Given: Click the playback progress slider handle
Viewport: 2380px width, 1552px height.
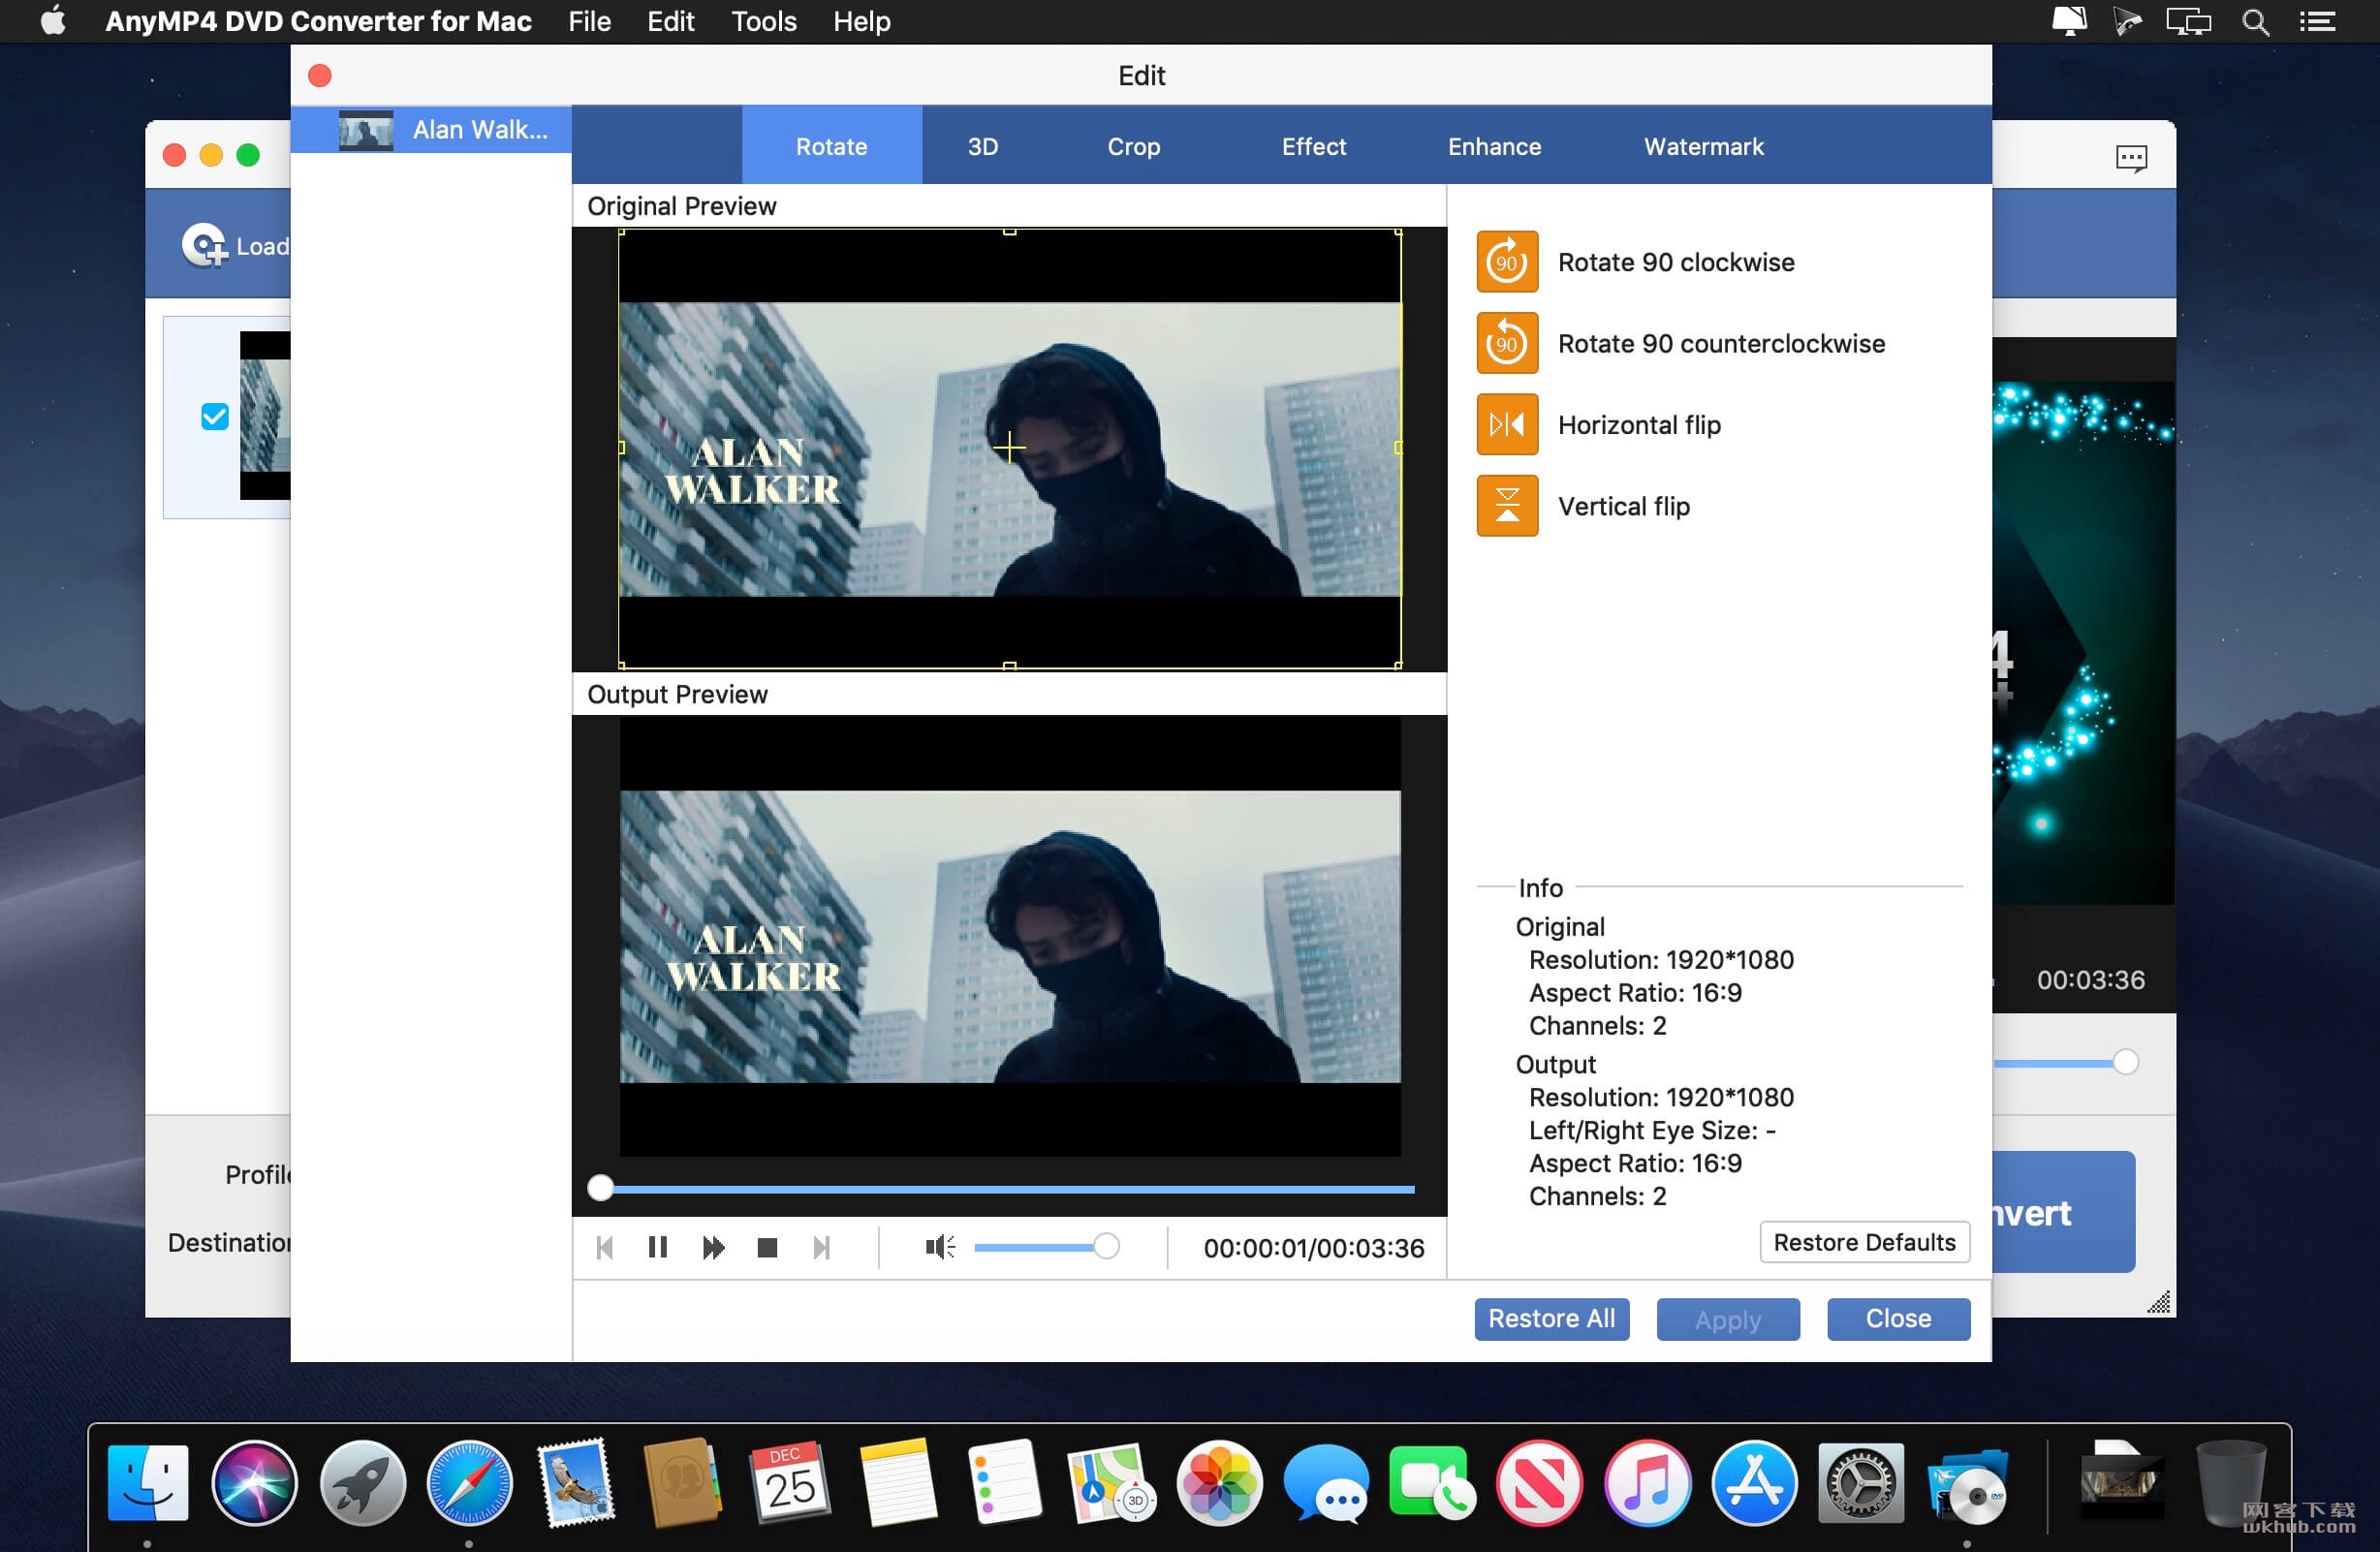Looking at the screenshot, I should click(x=600, y=1187).
